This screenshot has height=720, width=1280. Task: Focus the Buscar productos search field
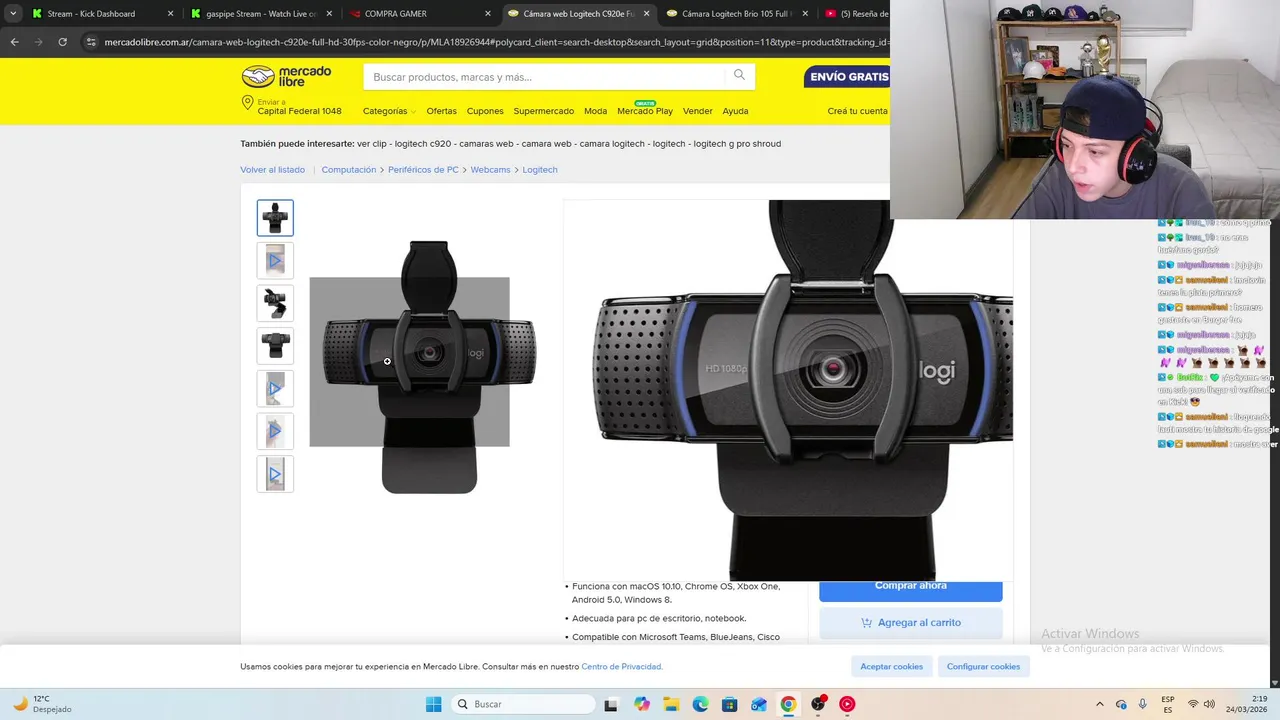pyautogui.click(x=547, y=77)
